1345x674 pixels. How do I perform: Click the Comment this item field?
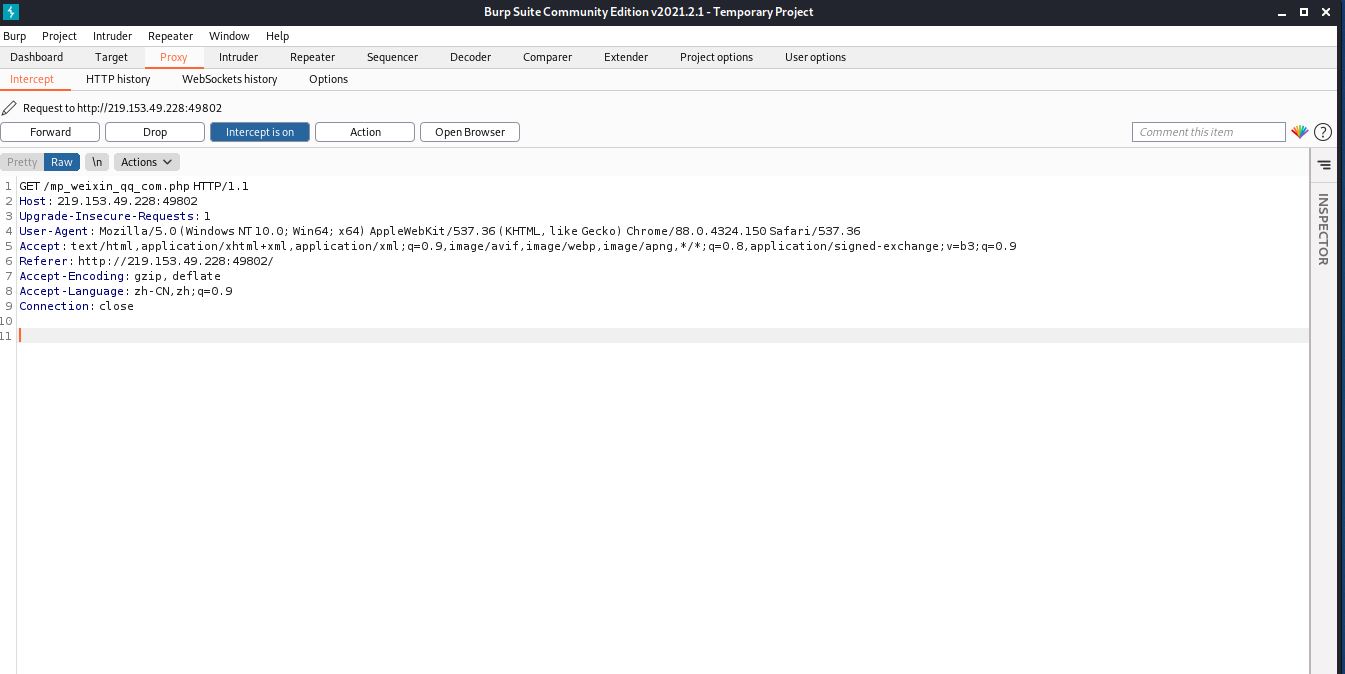click(x=1207, y=131)
